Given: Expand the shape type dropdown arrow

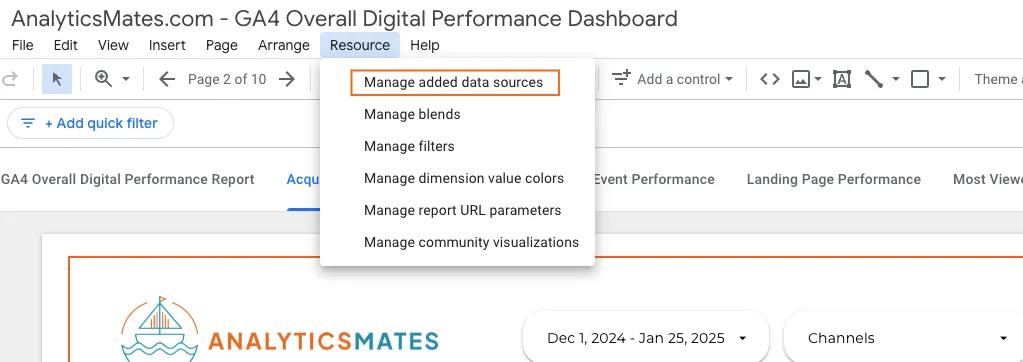Looking at the screenshot, I should [x=941, y=80].
